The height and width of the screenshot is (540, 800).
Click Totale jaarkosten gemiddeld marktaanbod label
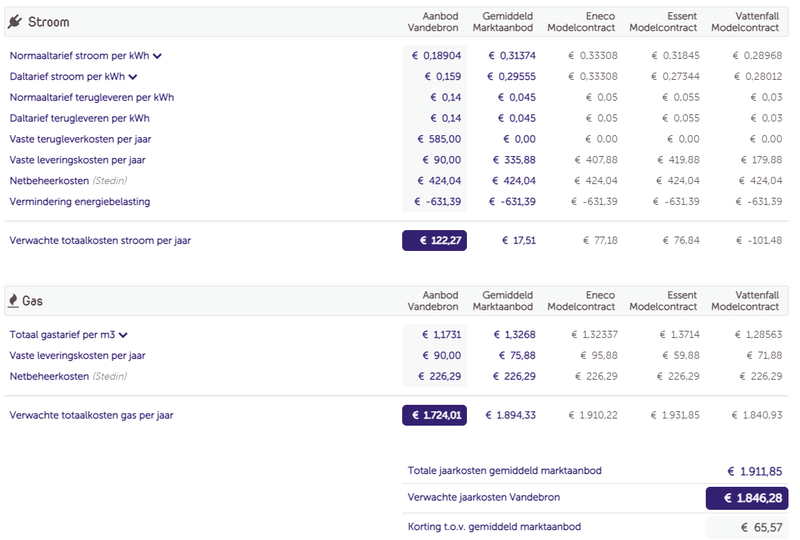click(504, 471)
